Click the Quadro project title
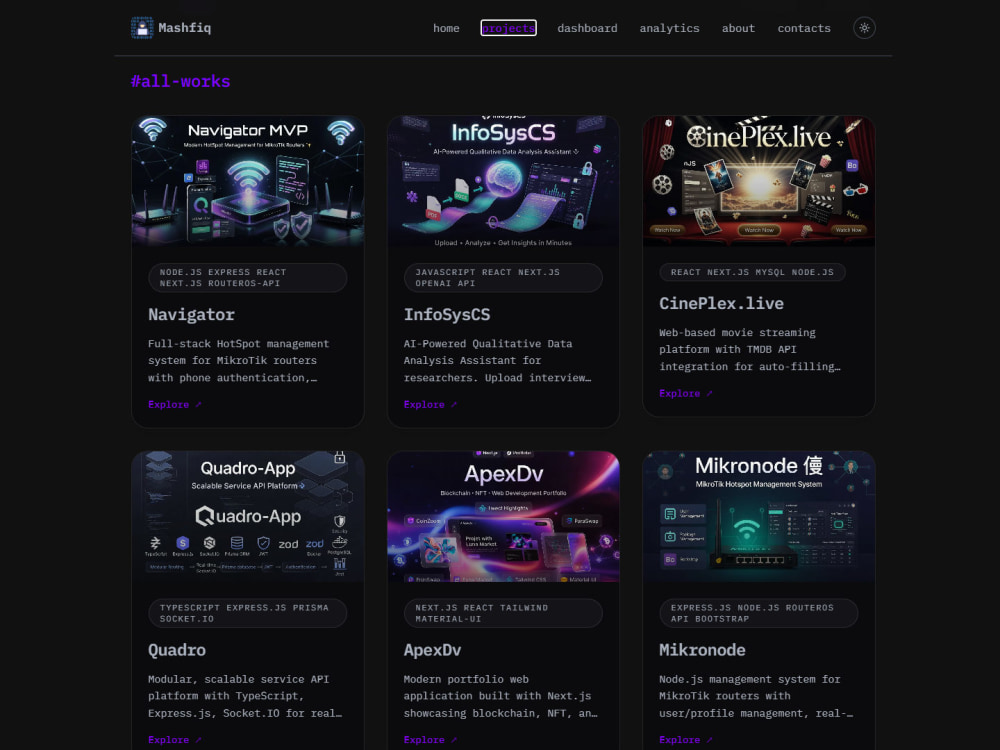 (x=177, y=650)
